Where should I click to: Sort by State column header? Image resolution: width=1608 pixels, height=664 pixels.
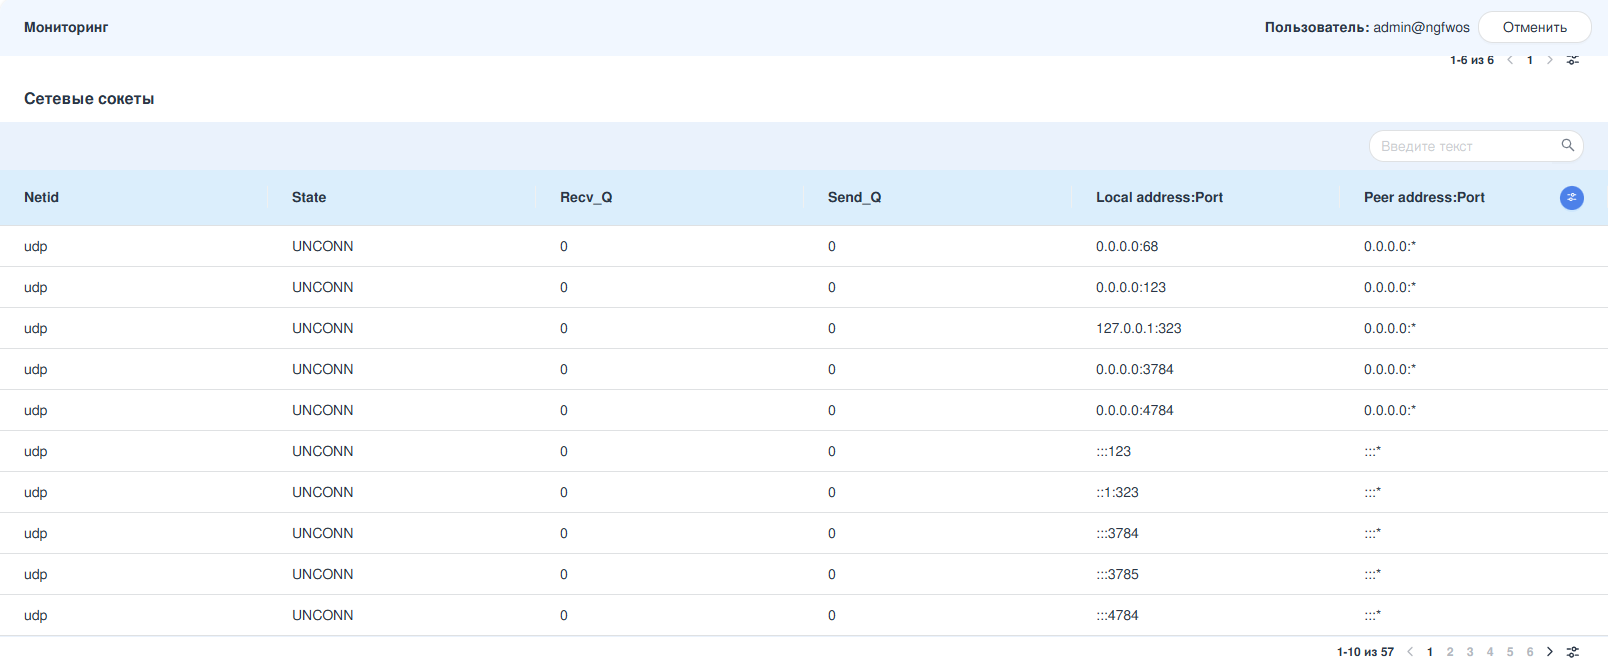point(309,198)
